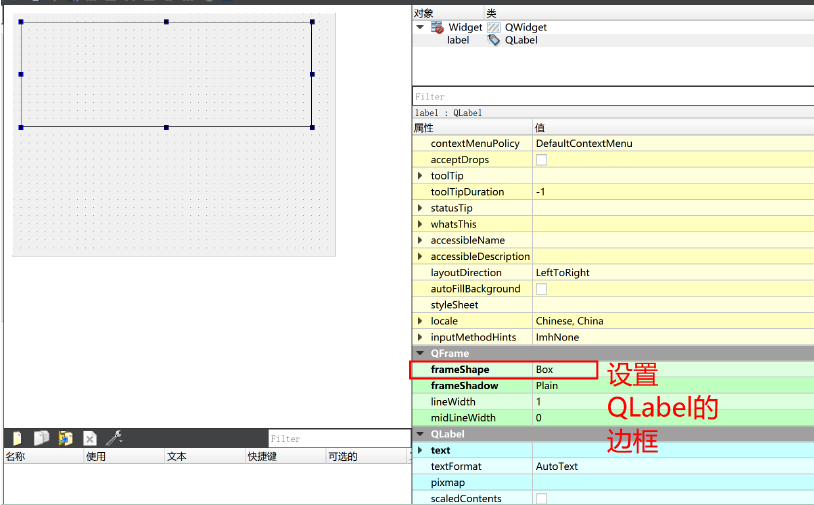Image resolution: width=814 pixels, height=505 pixels.
Task: Click the 对象 object column header
Action: click(x=448, y=13)
